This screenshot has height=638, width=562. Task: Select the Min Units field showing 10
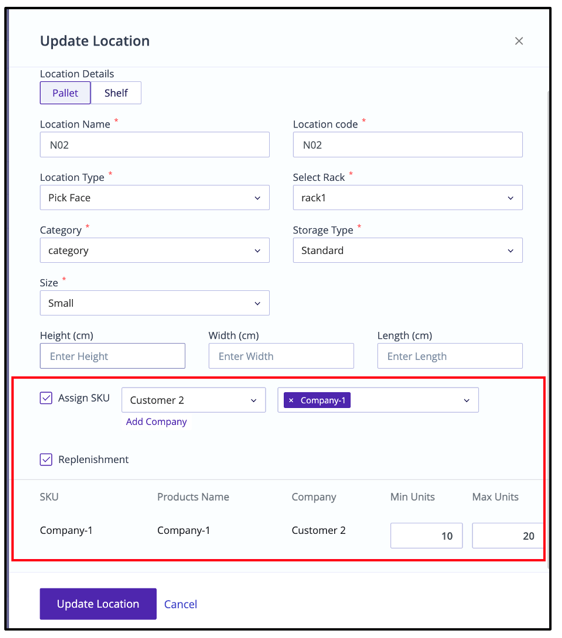pyautogui.click(x=426, y=535)
